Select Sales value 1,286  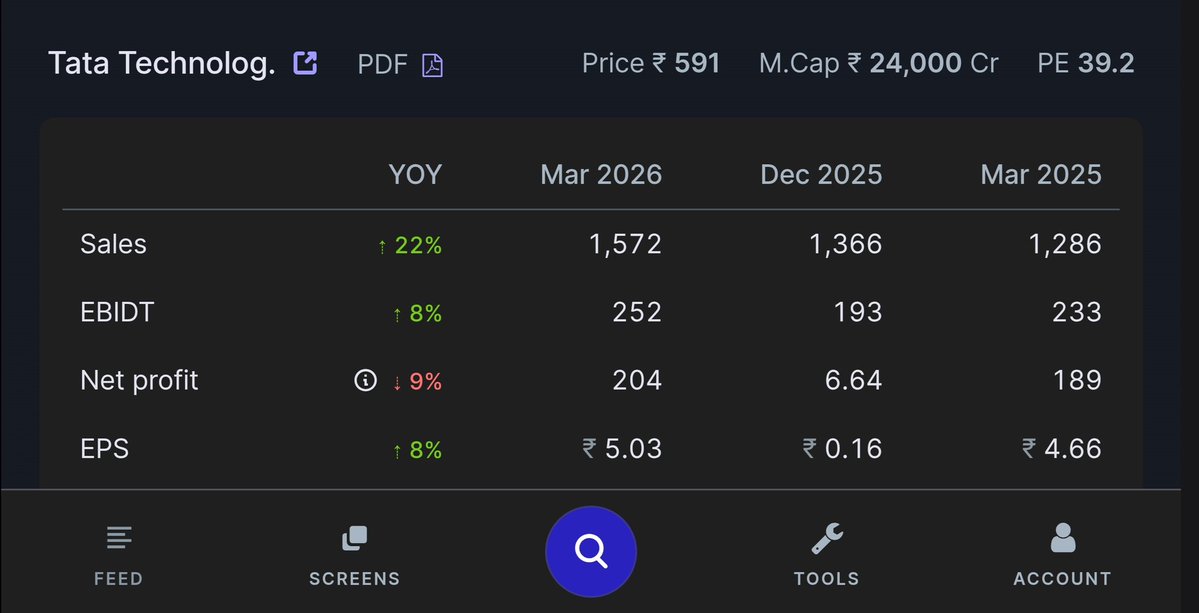1065,245
